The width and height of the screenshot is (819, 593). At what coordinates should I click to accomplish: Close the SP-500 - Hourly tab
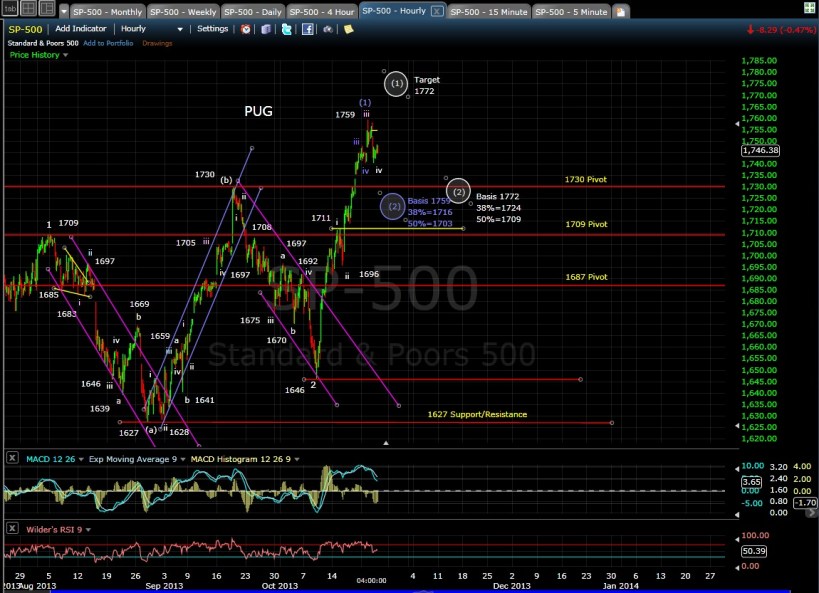click(437, 11)
